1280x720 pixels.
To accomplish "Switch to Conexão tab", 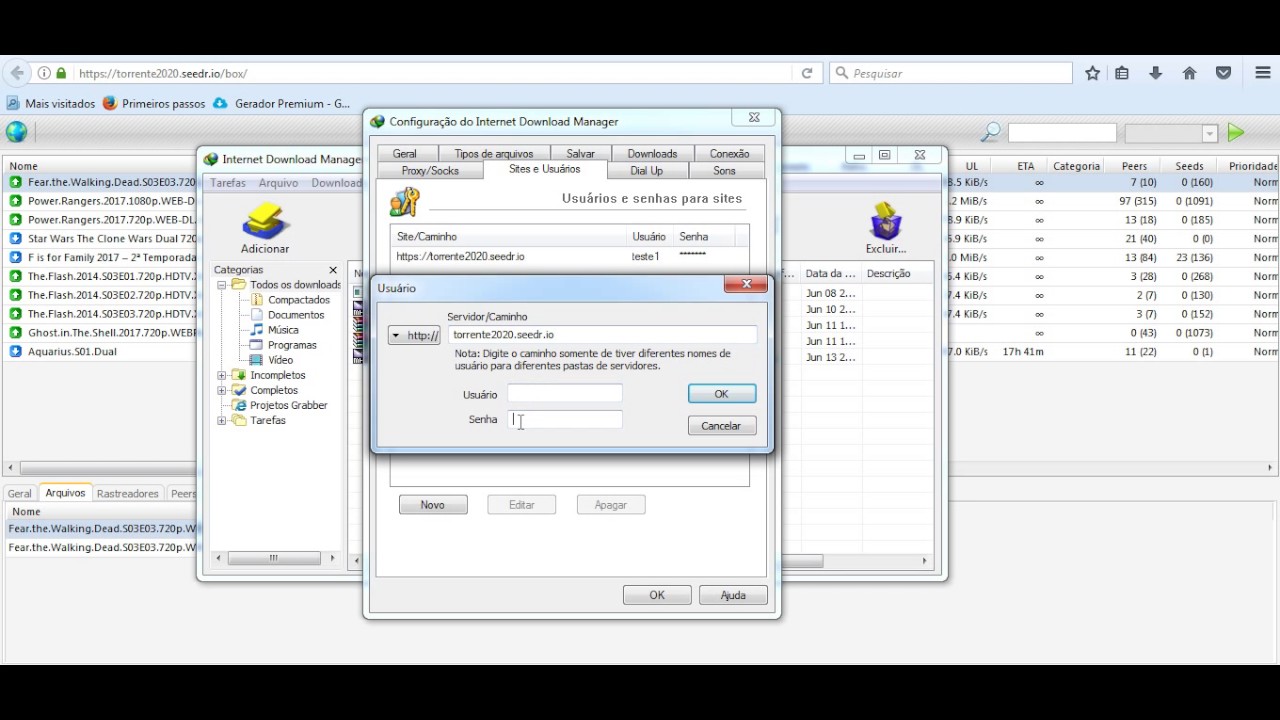I will (x=730, y=154).
